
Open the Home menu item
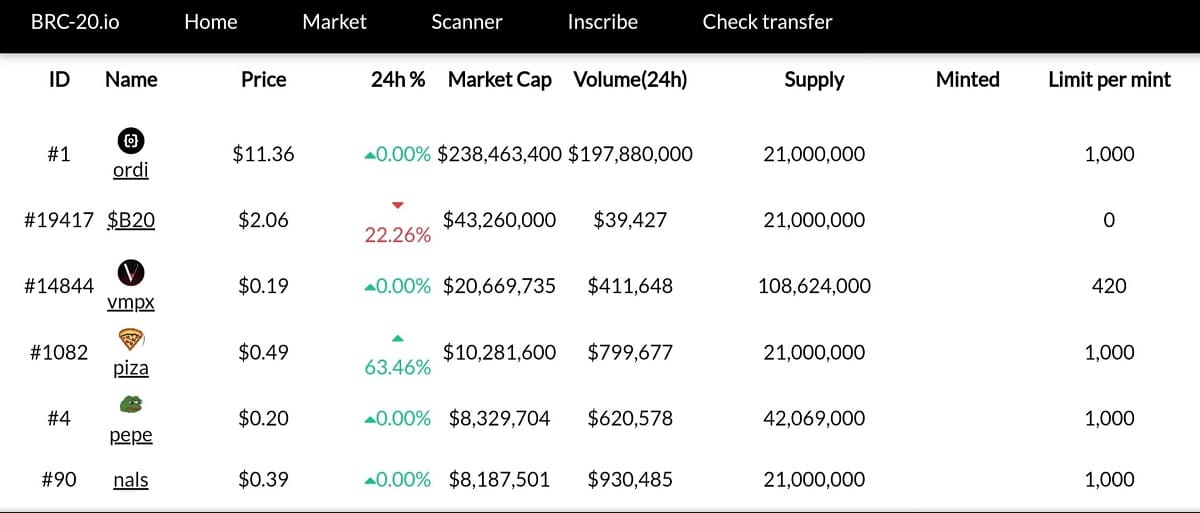211,21
